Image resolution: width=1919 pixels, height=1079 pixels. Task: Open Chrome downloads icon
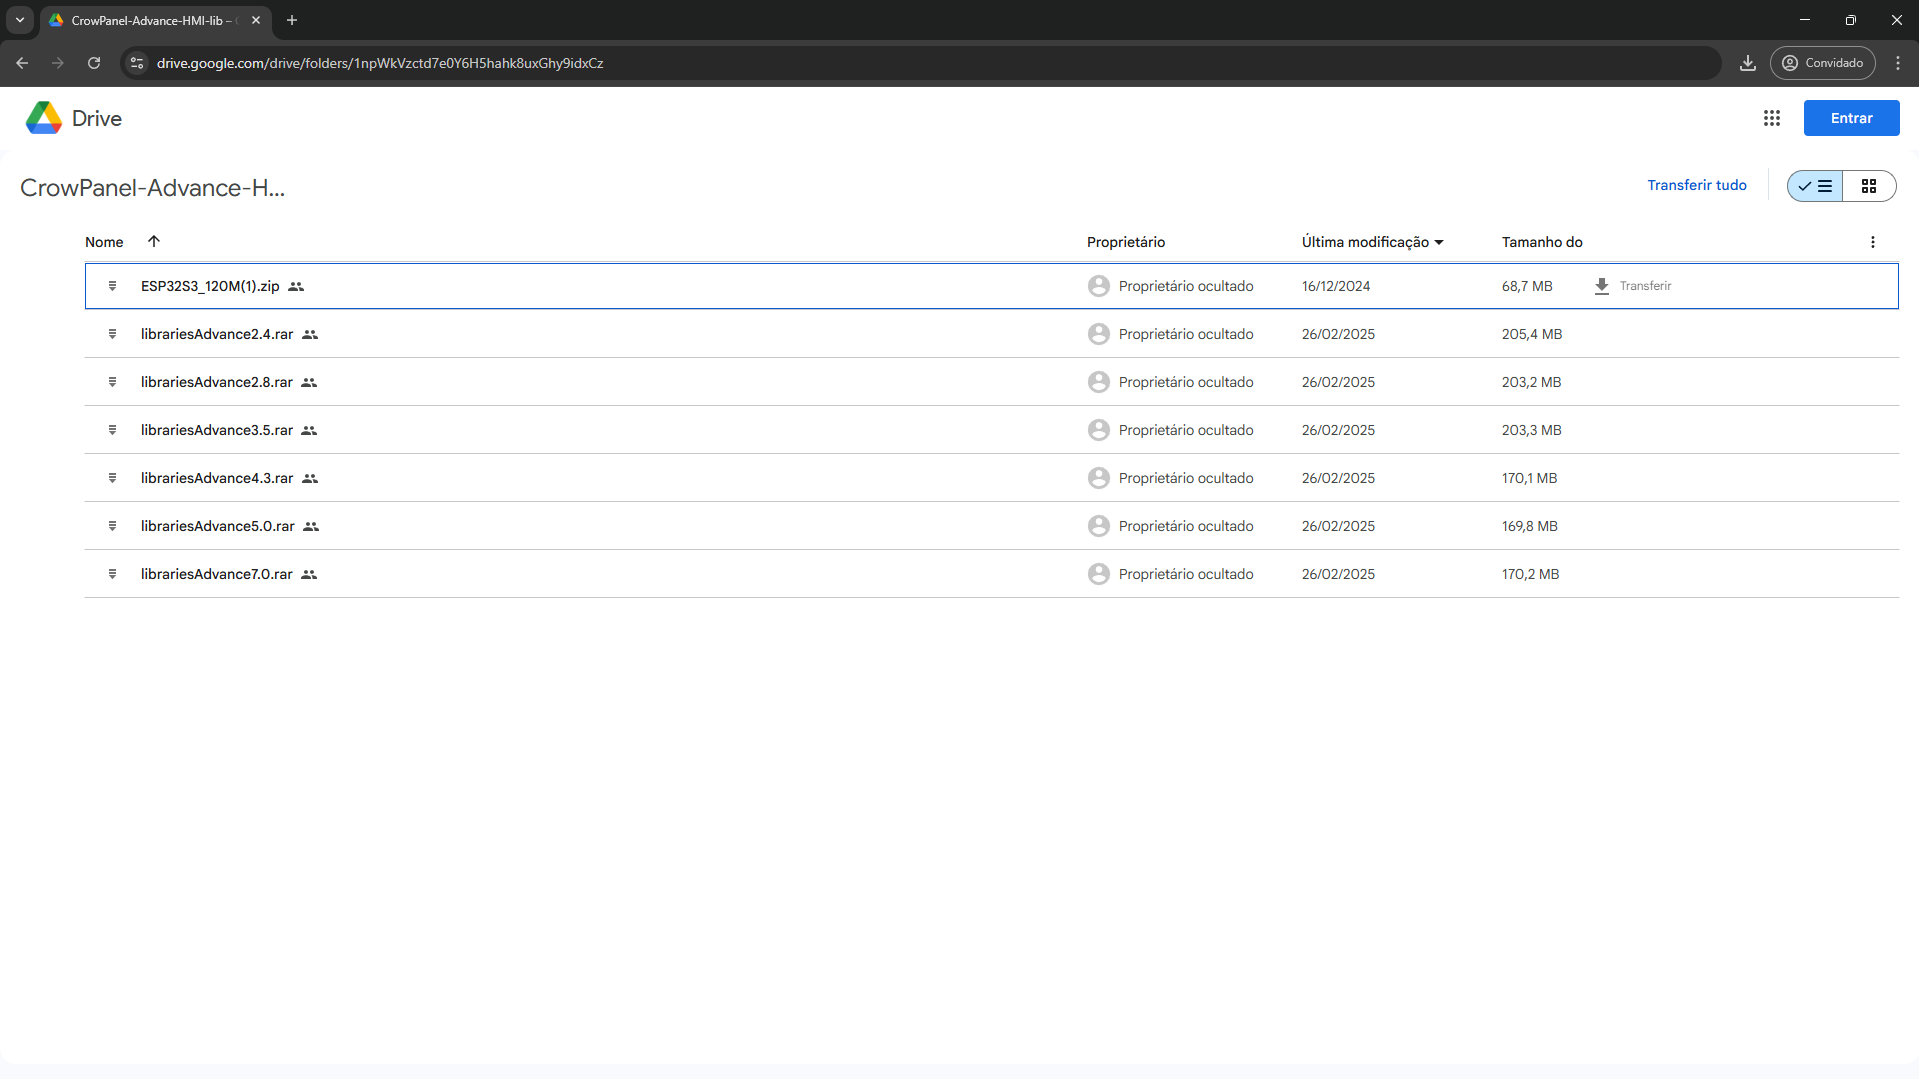click(x=1747, y=63)
